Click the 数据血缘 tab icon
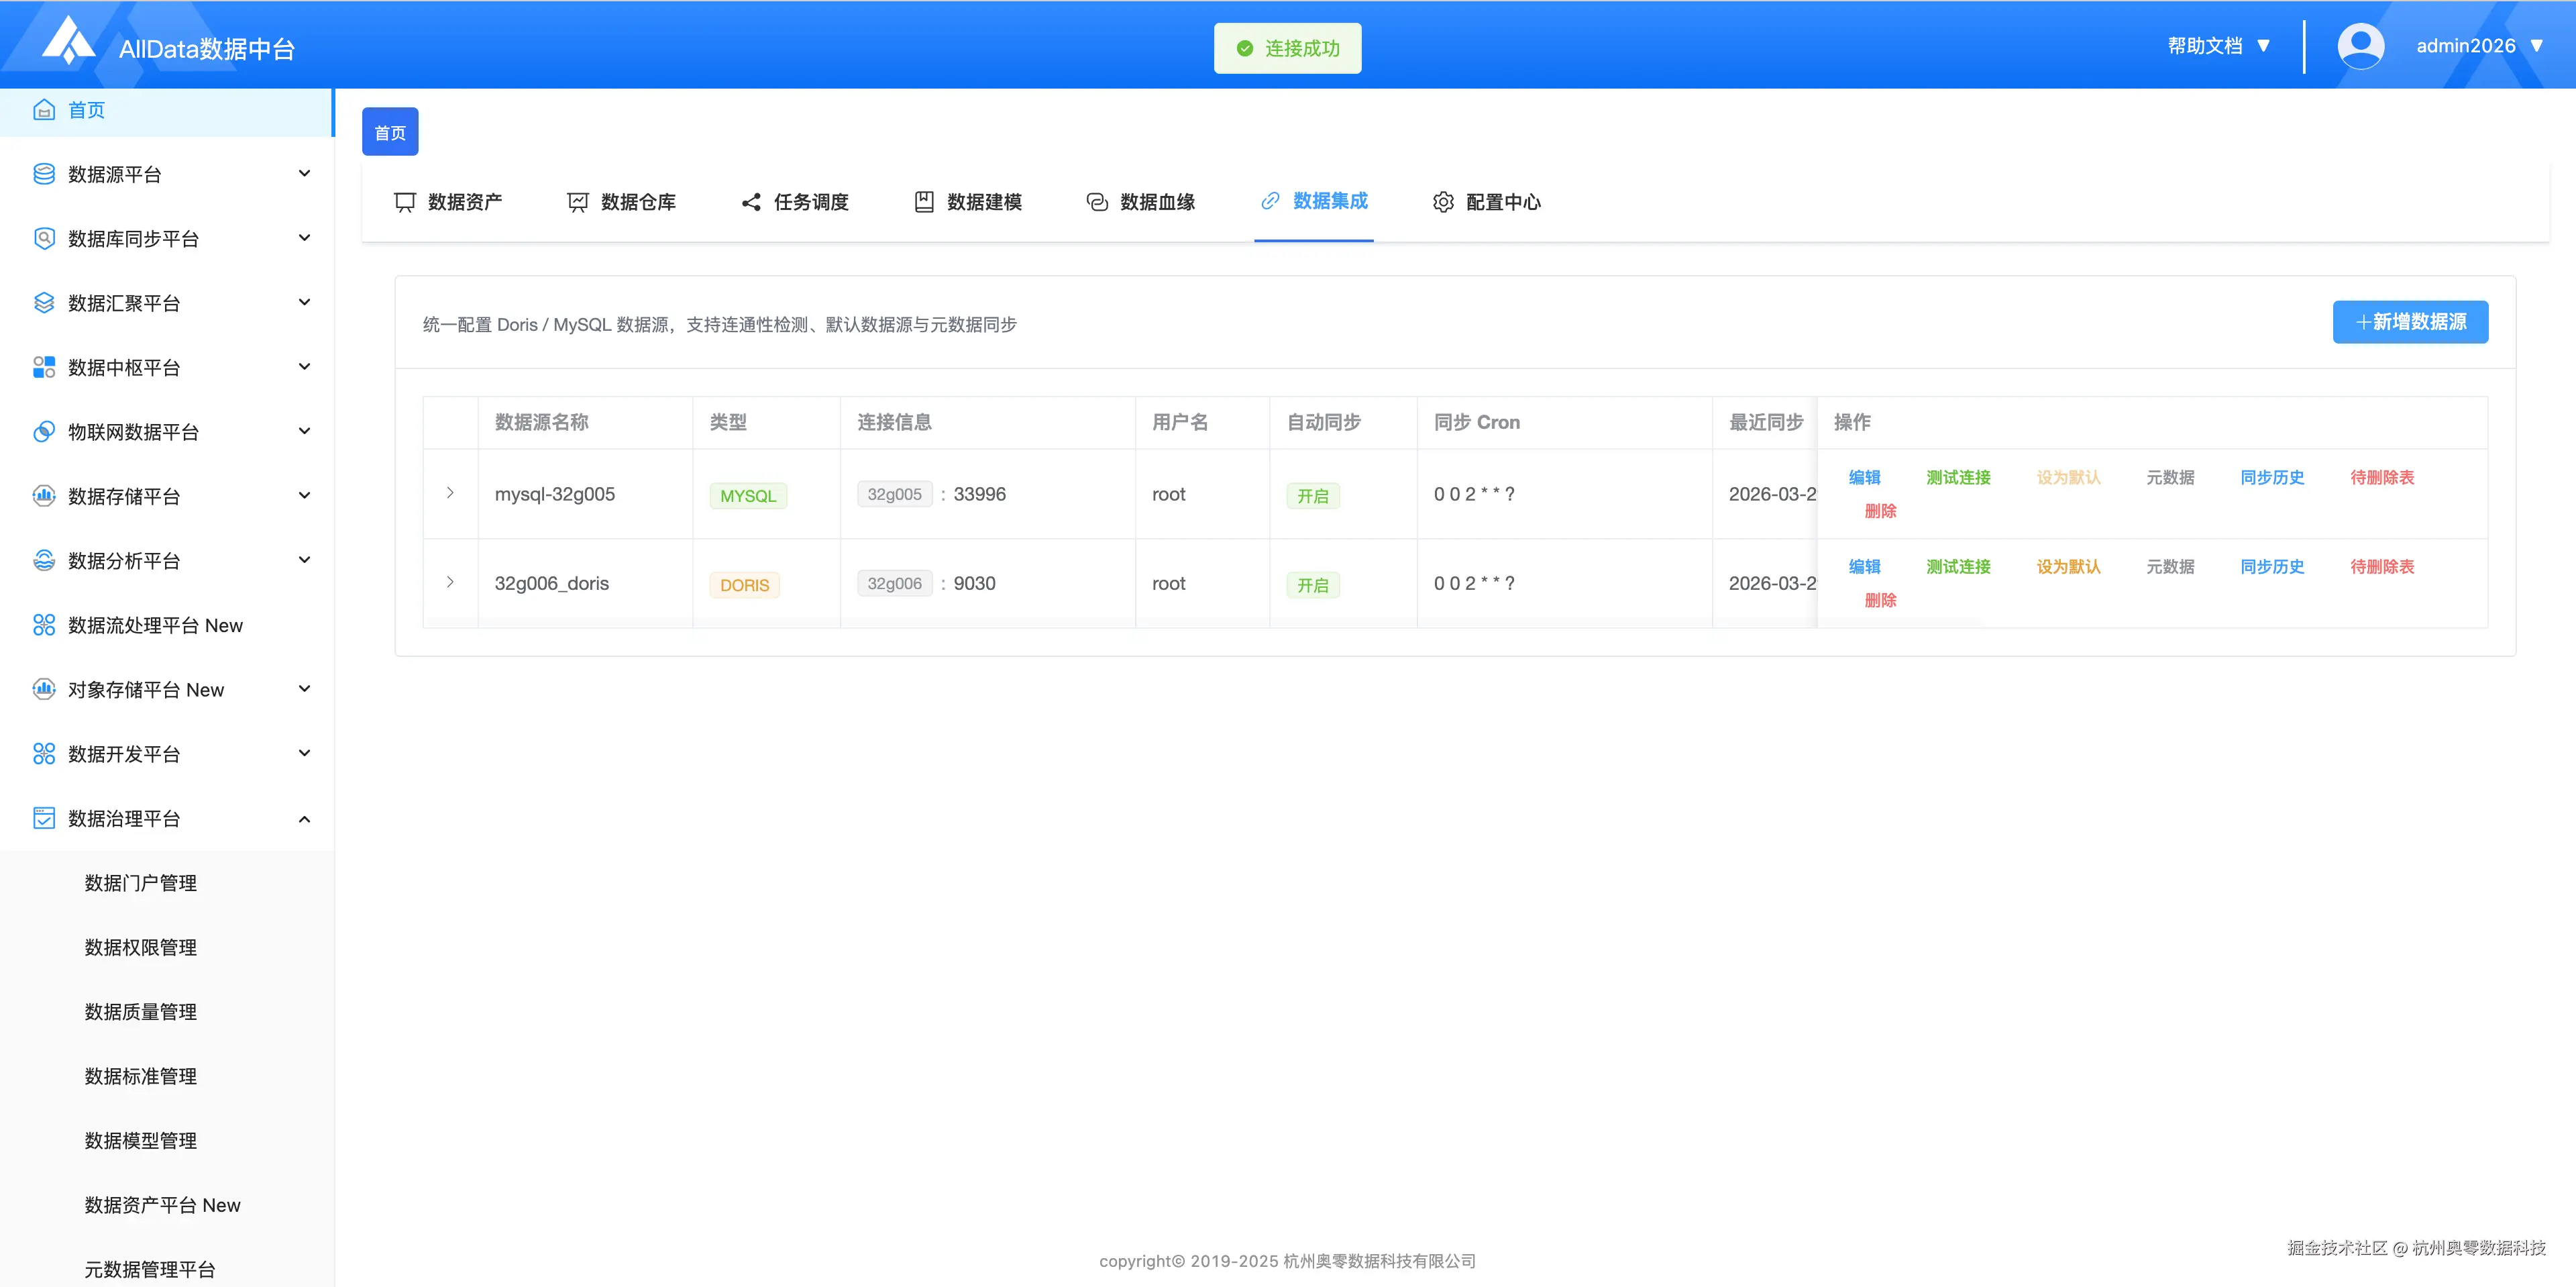 [1097, 202]
